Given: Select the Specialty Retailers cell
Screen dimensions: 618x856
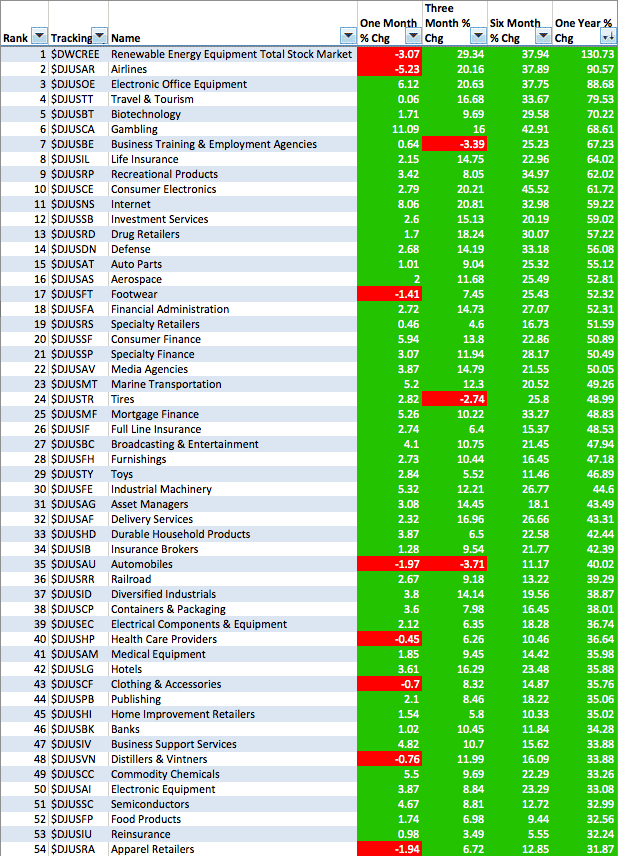Looking at the screenshot, I should 233,324.
